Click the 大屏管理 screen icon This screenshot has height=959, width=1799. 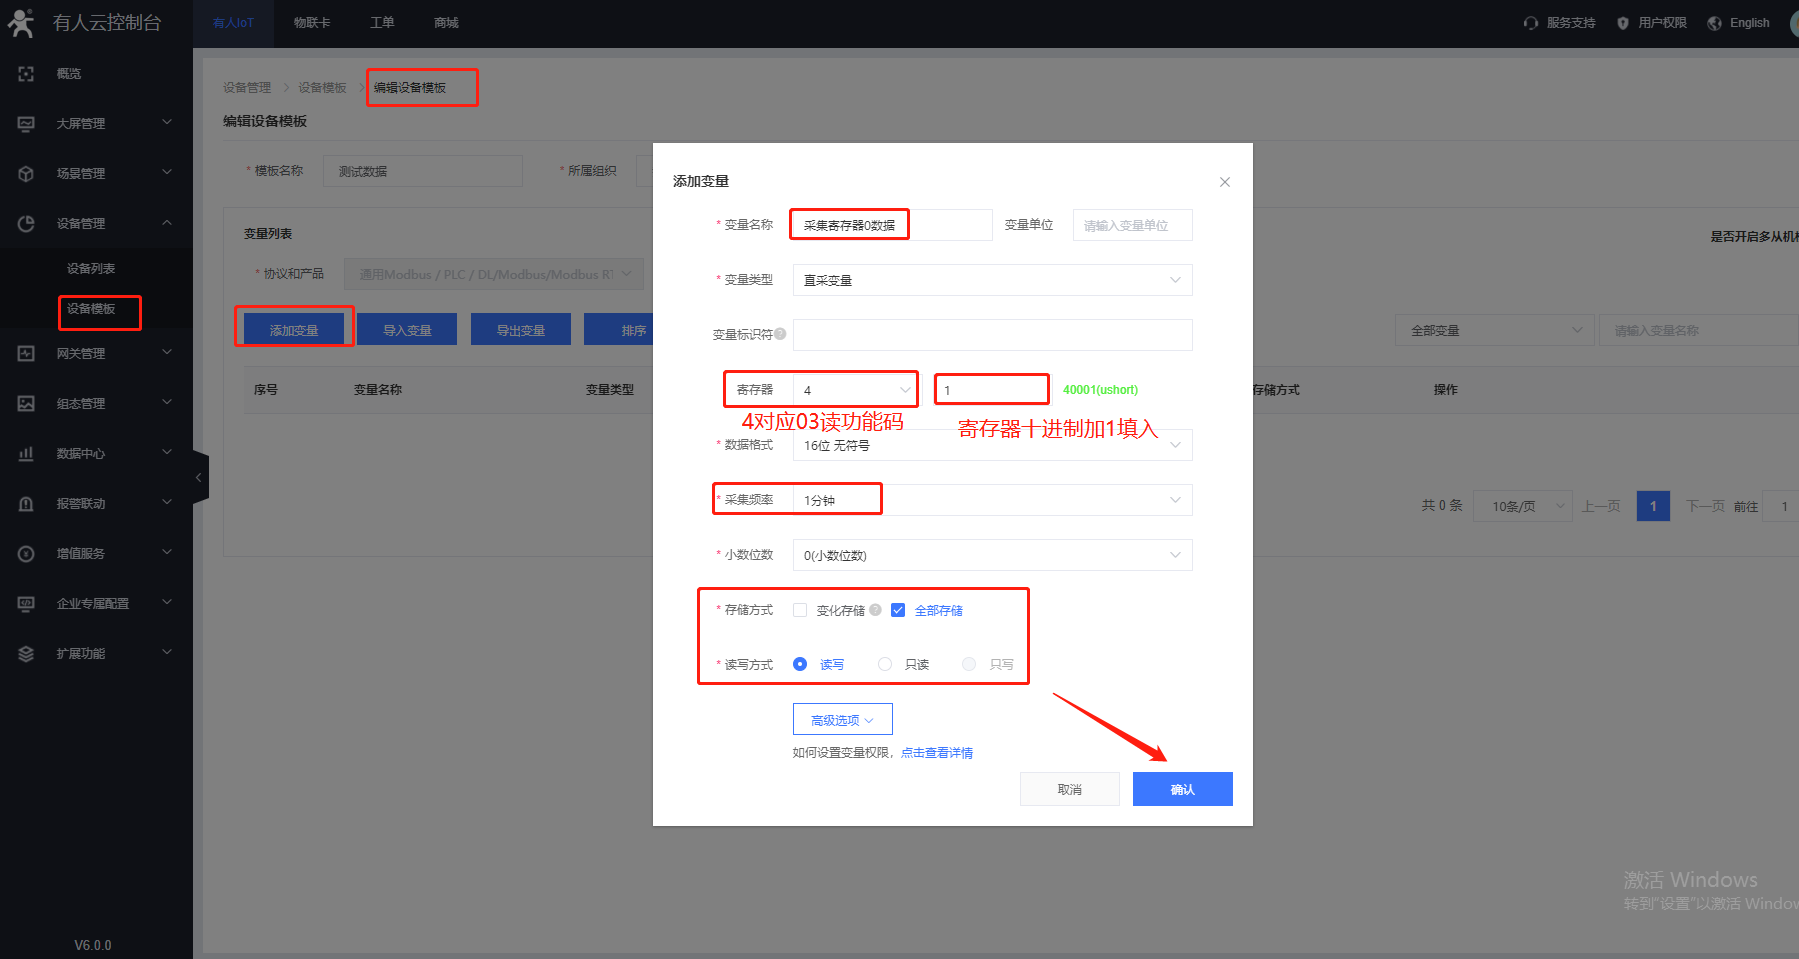pyautogui.click(x=26, y=124)
